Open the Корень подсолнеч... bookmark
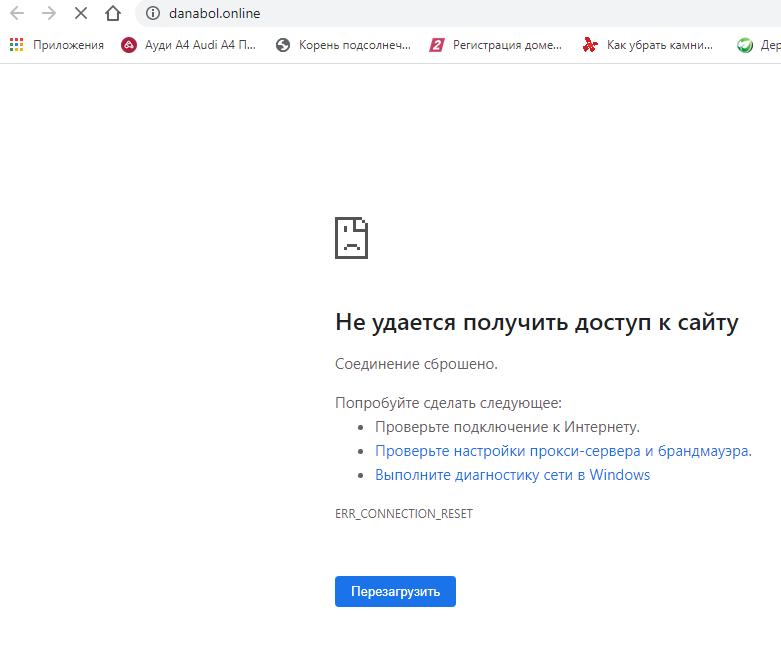 point(343,45)
